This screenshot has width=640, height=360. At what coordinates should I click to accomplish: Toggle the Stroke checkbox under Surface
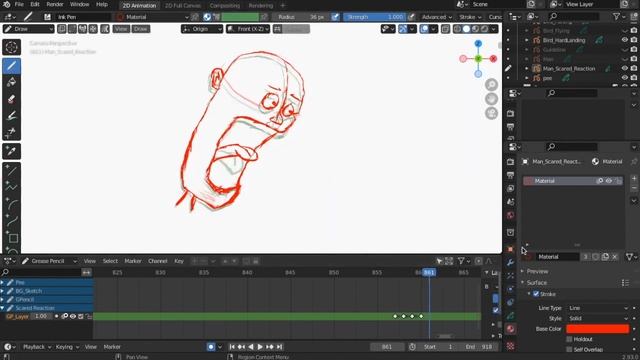pyautogui.click(x=536, y=294)
